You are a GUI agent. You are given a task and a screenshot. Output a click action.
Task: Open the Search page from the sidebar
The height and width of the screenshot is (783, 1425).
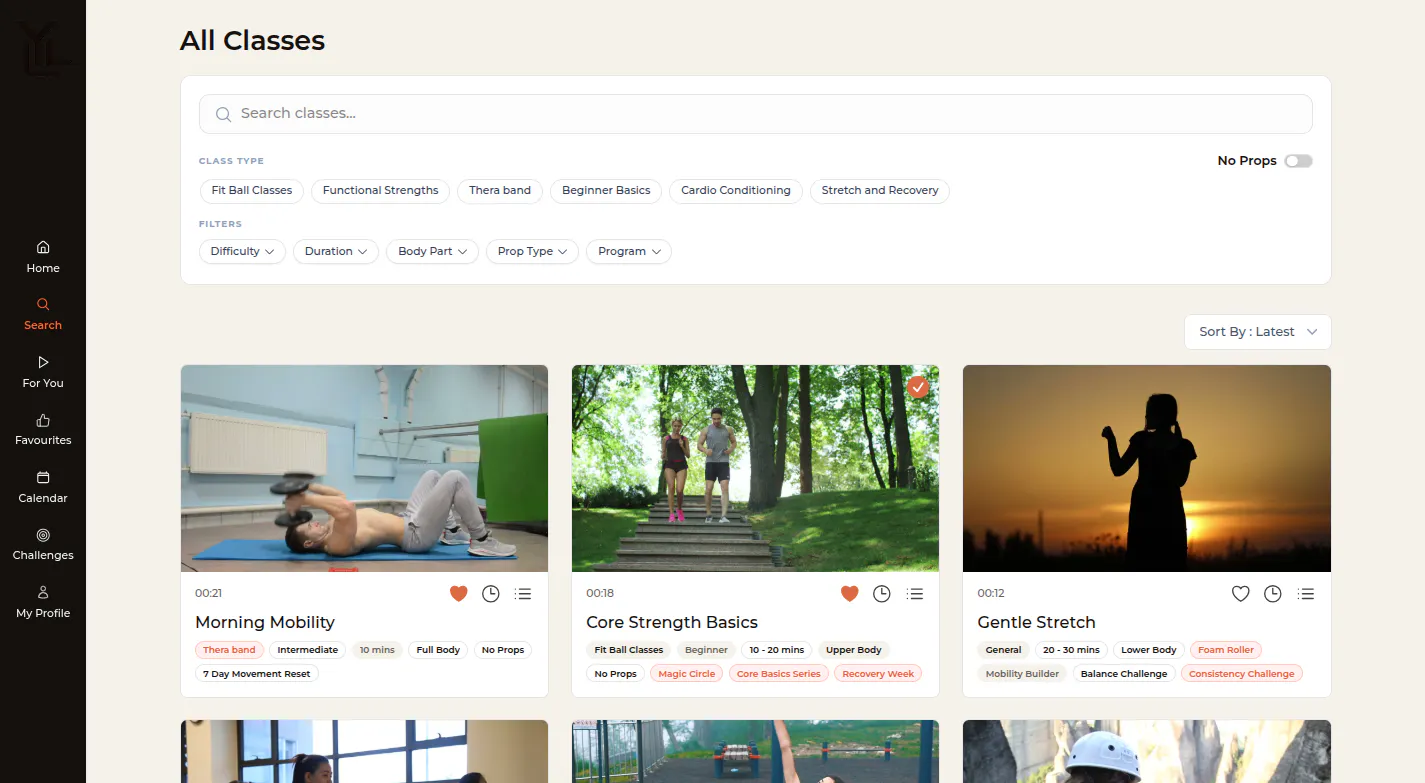click(x=43, y=314)
